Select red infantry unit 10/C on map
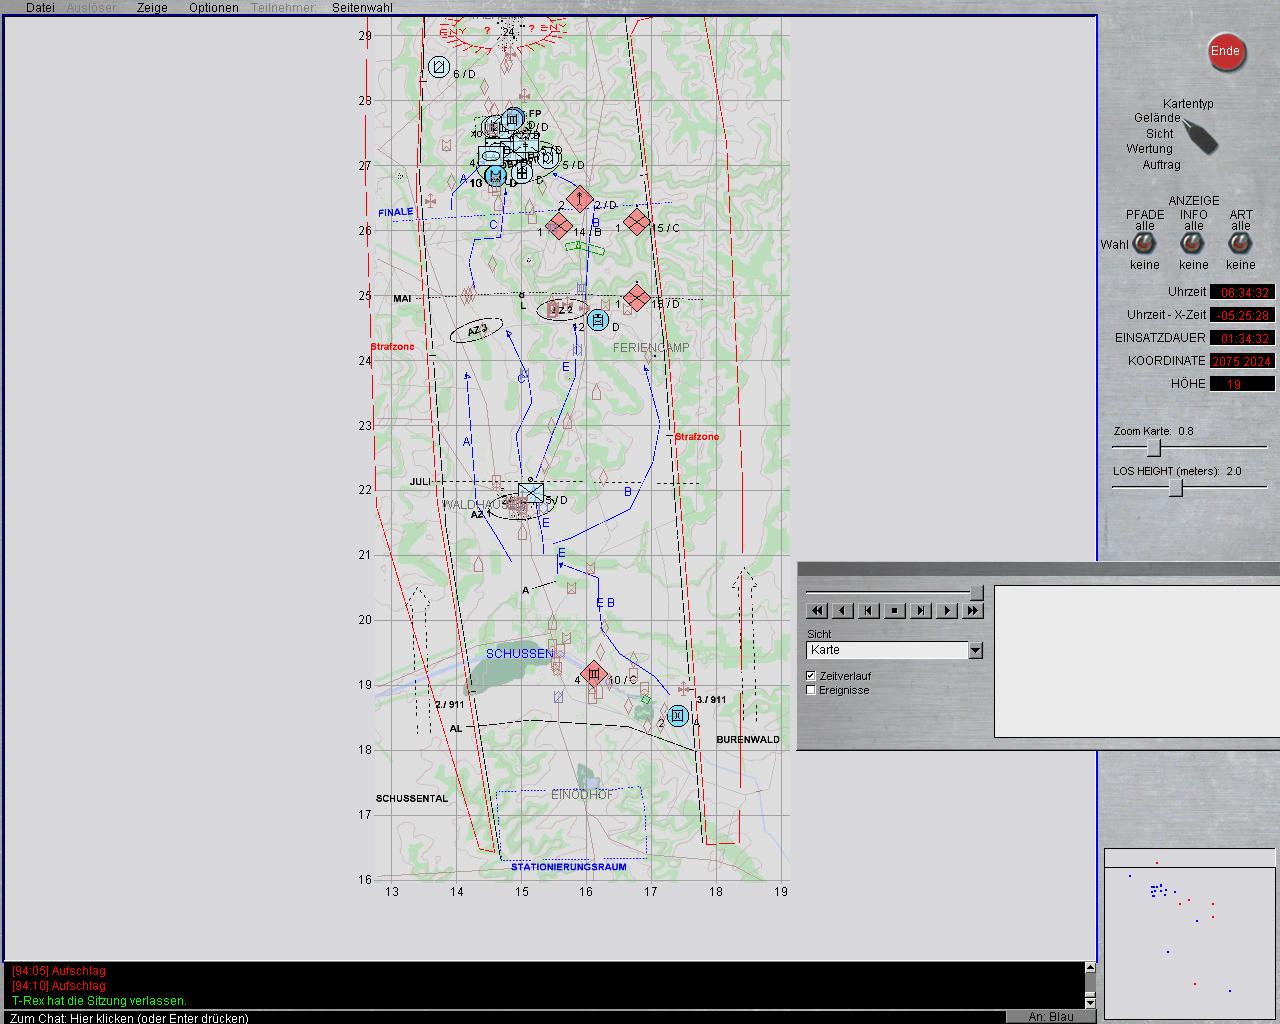The image size is (1280, 1024). pyautogui.click(x=594, y=675)
